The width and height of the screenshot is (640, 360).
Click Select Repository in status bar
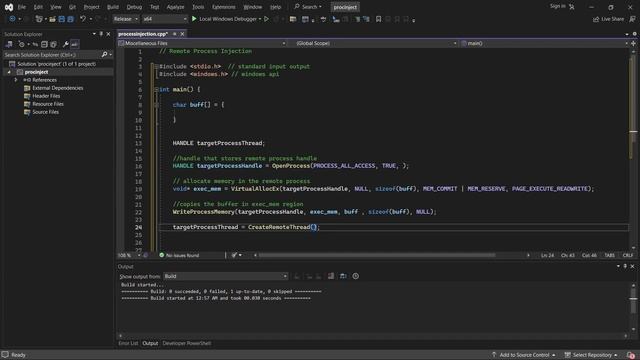[x=592, y=355]
